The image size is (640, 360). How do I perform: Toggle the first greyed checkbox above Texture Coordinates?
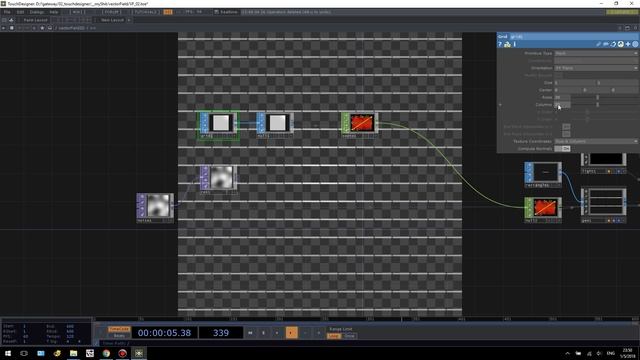(566, 127)
